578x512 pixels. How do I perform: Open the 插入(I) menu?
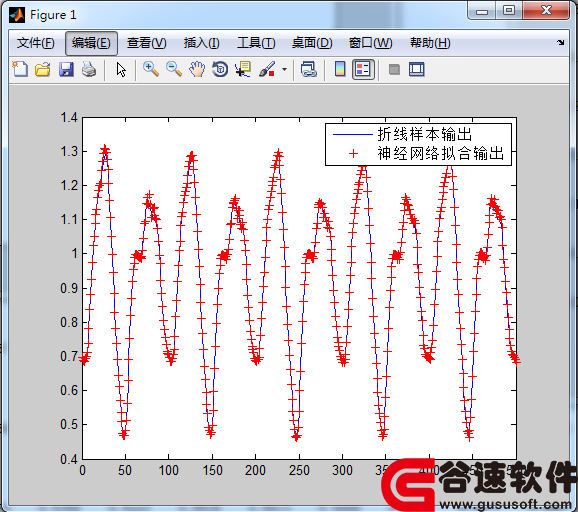coord(202,43)
